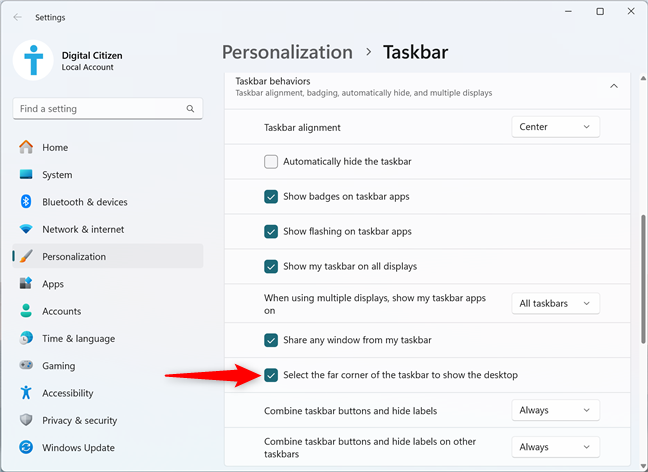Screen dimensions: 648x472
Task: Open Bluetooth & devices icon
Action: [26, 202]
